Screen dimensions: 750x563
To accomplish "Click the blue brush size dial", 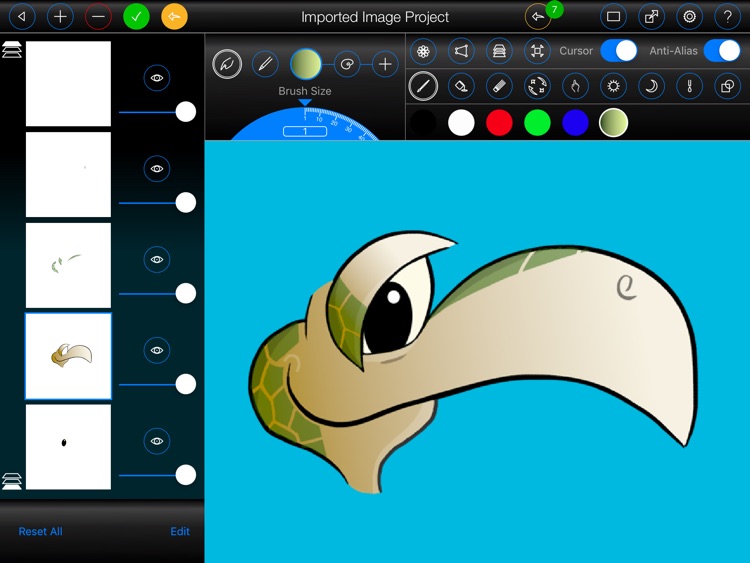I will click(305, 124).
